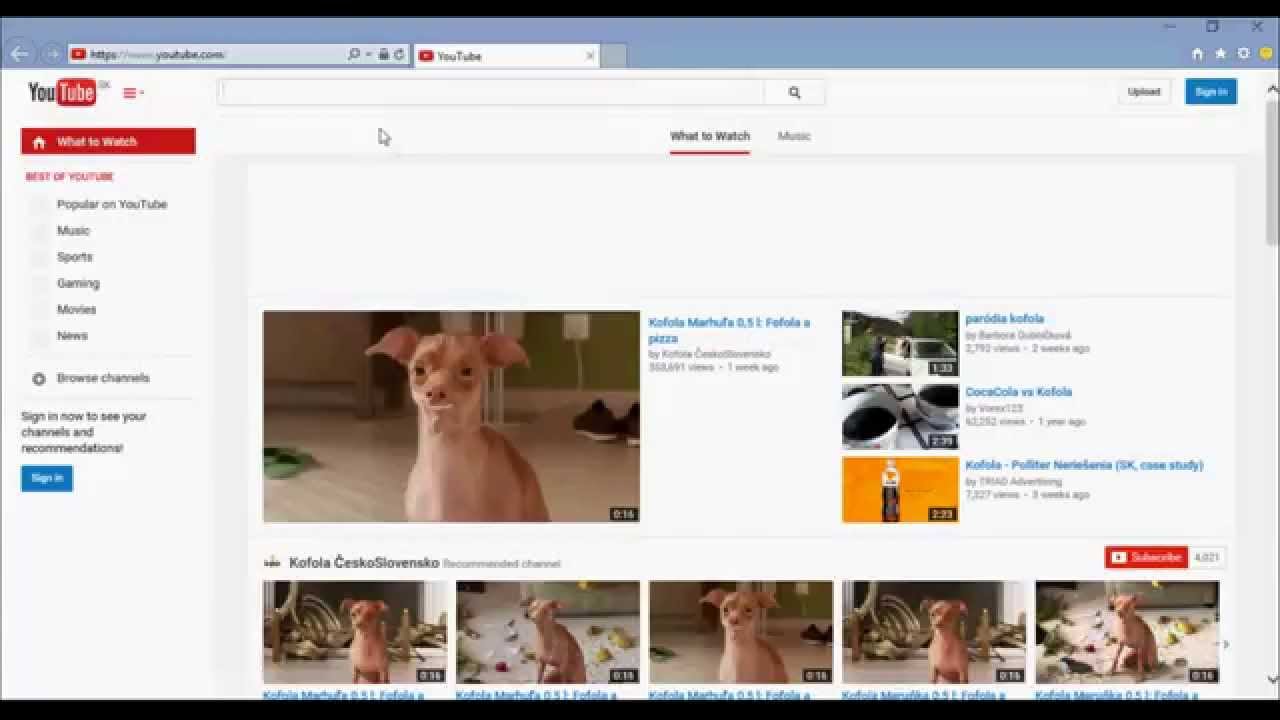Viewport: 1280px width, 720px height.
Task: Click the Upload button
Action: point(1144,91)
